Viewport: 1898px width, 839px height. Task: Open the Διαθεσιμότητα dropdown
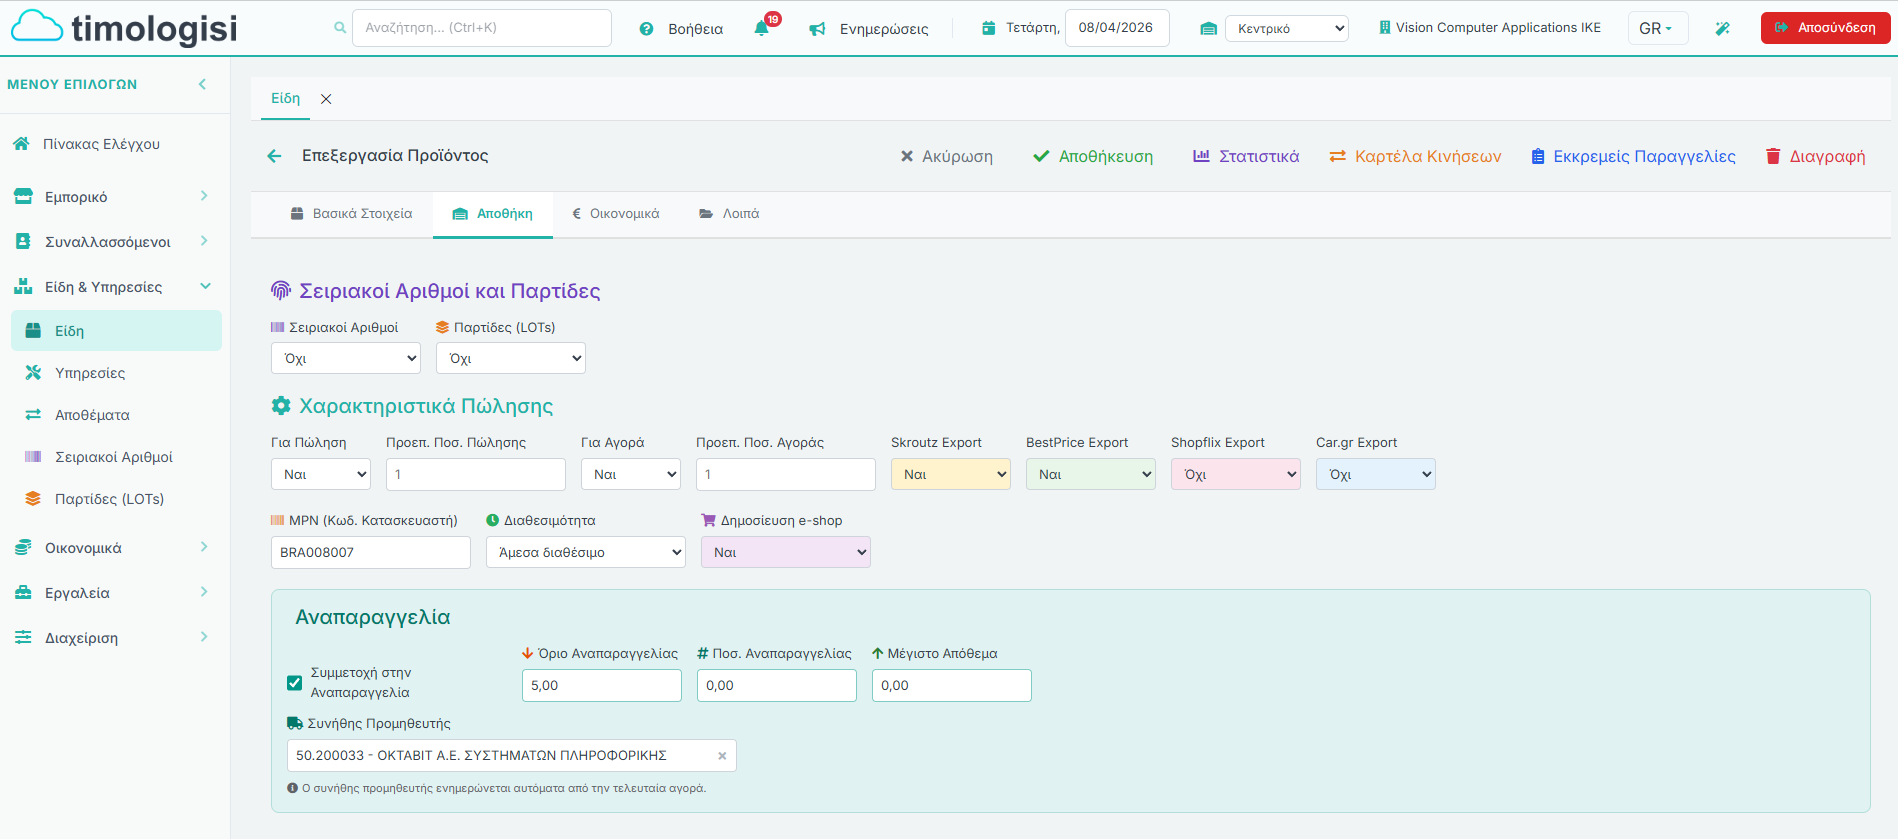pyautogui.click(x=586, y=552)
